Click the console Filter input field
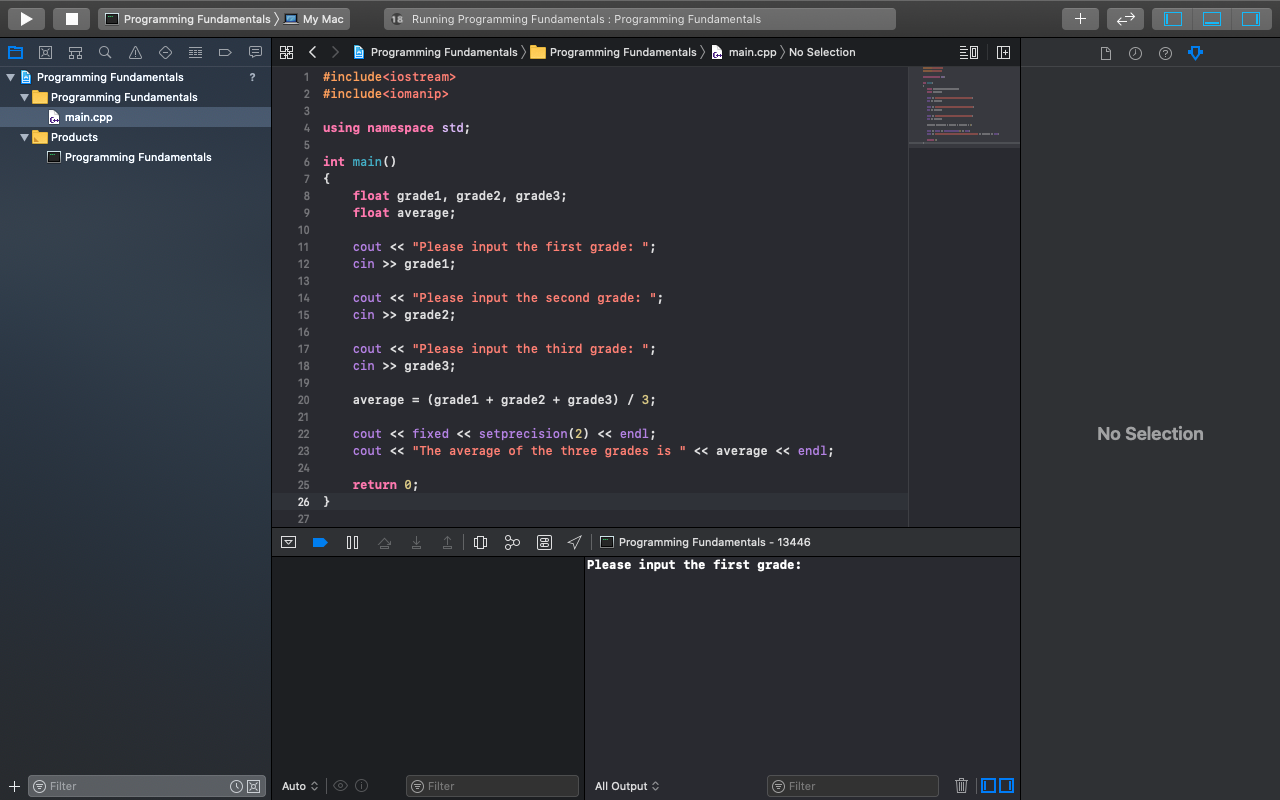The image size is (1280, 800). click(852, 786)
